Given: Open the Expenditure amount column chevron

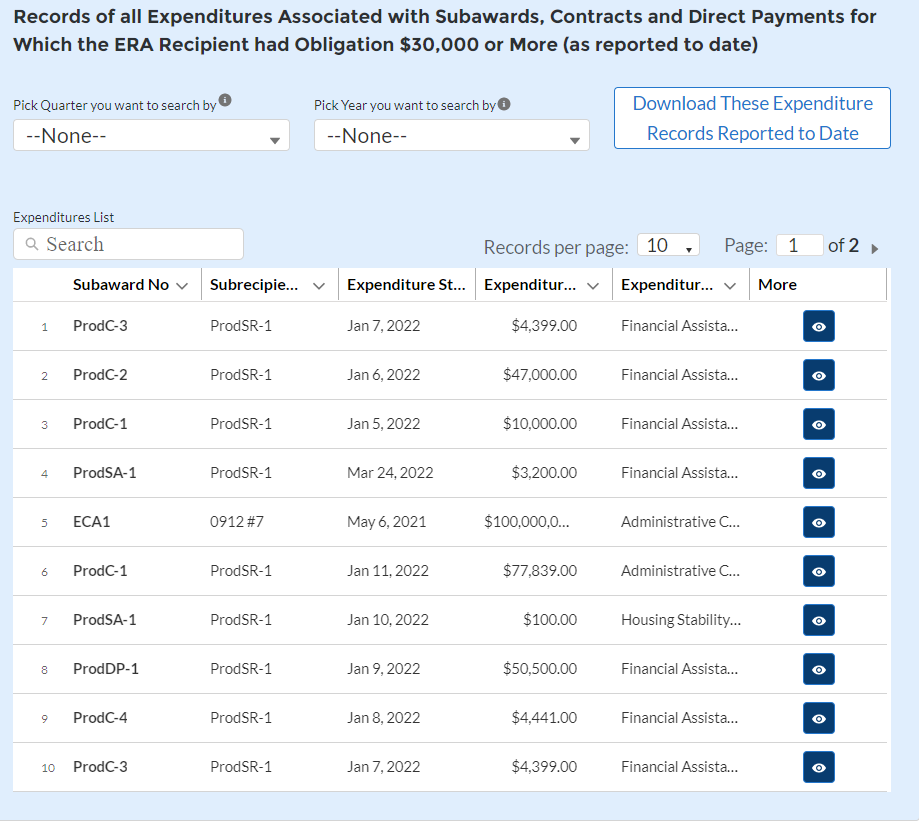Looking at the screenshot, I should (593, 285).
